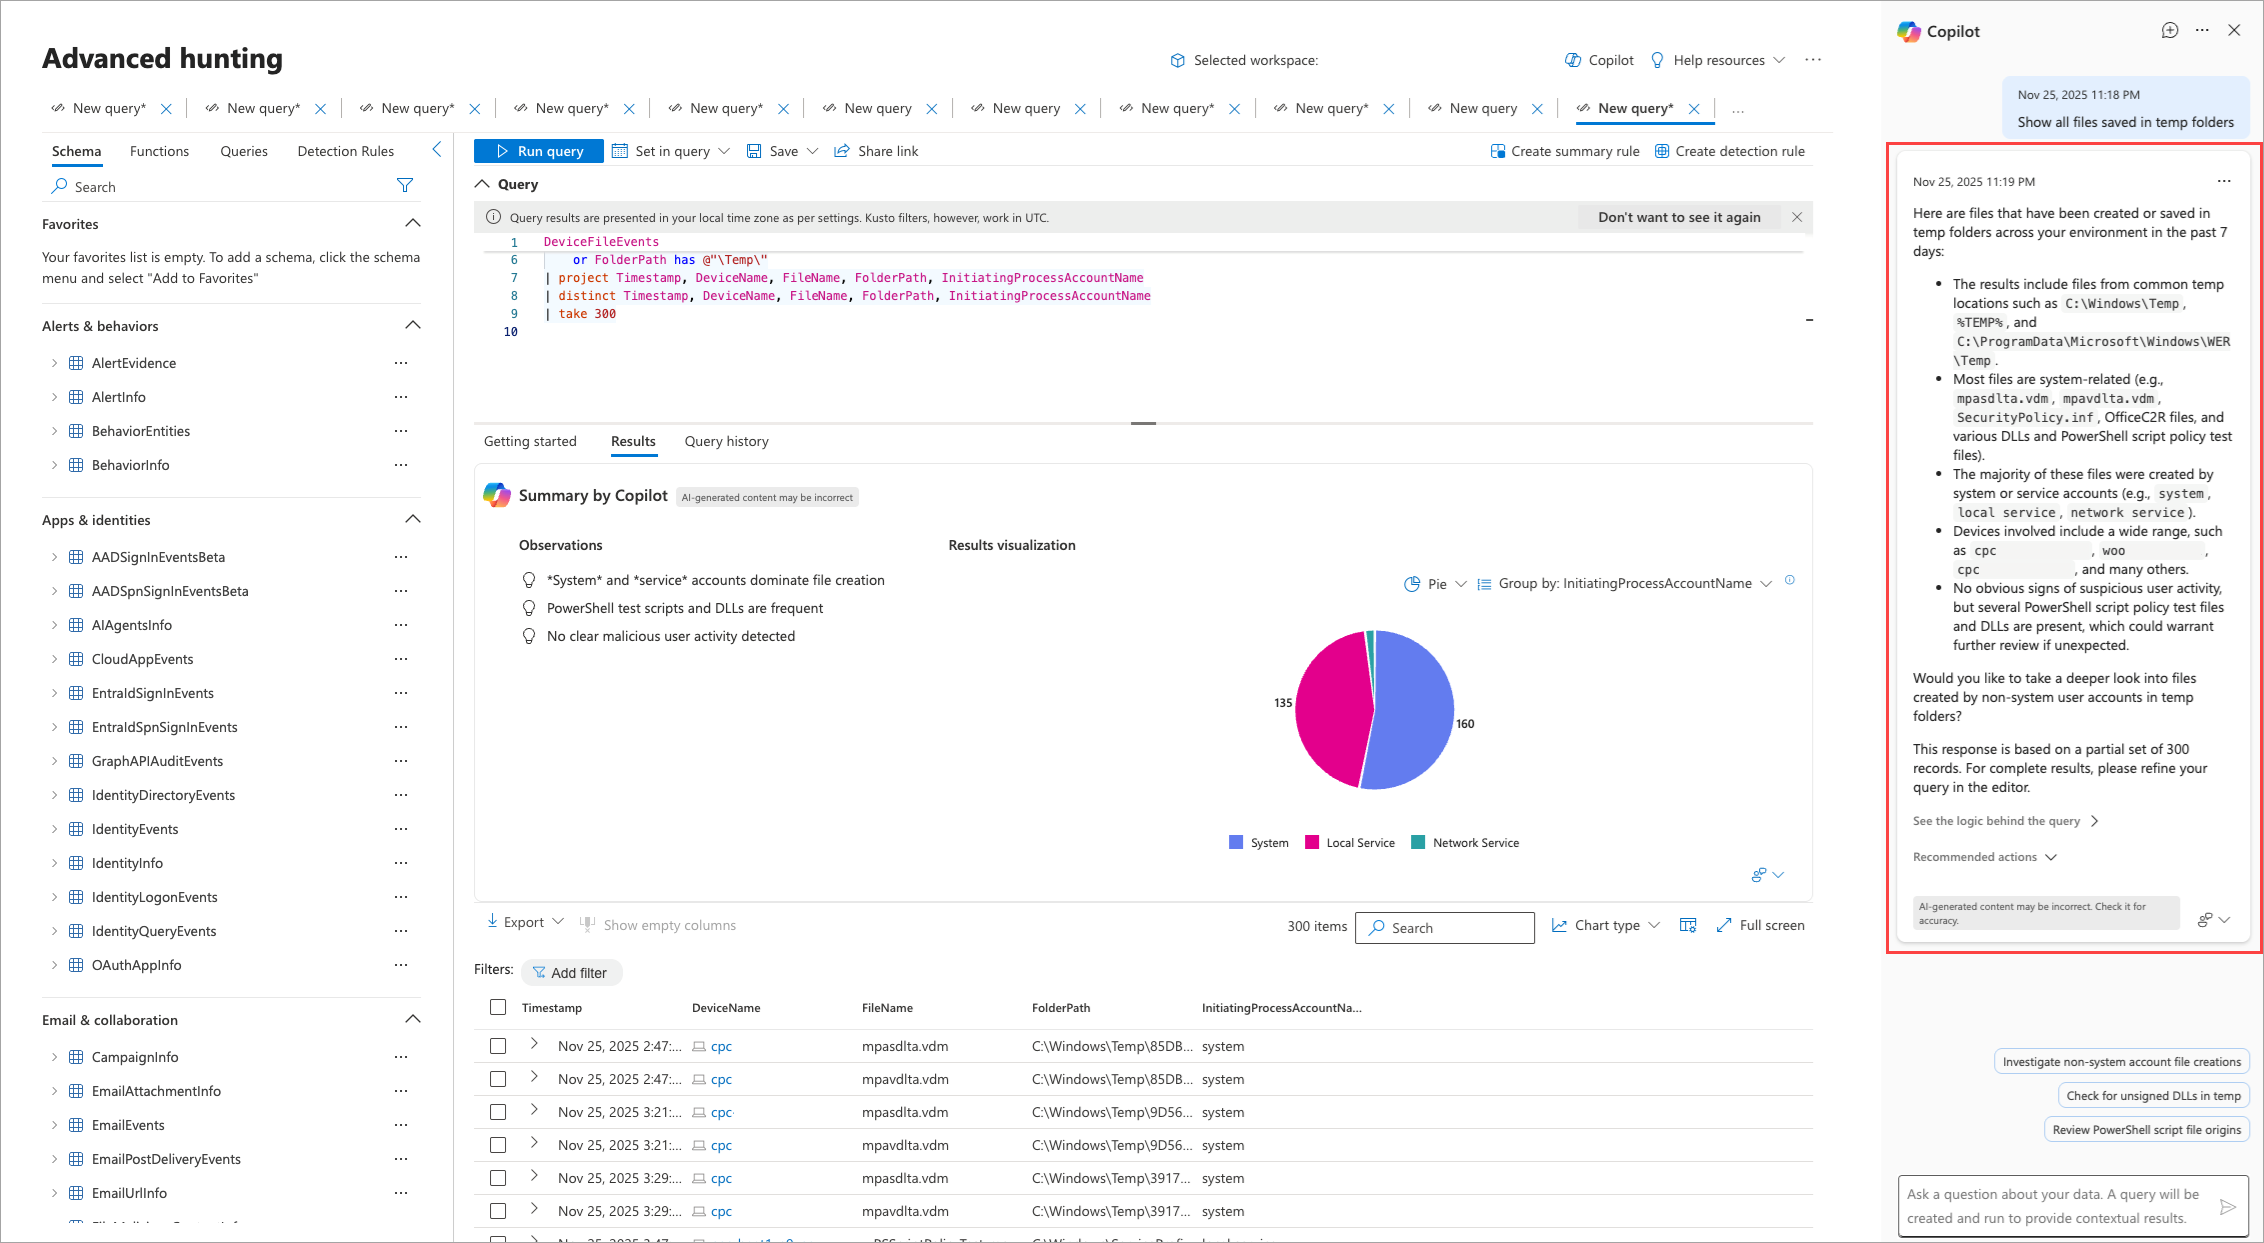Open Copilot from the header toolbar

pos(1599,60)
